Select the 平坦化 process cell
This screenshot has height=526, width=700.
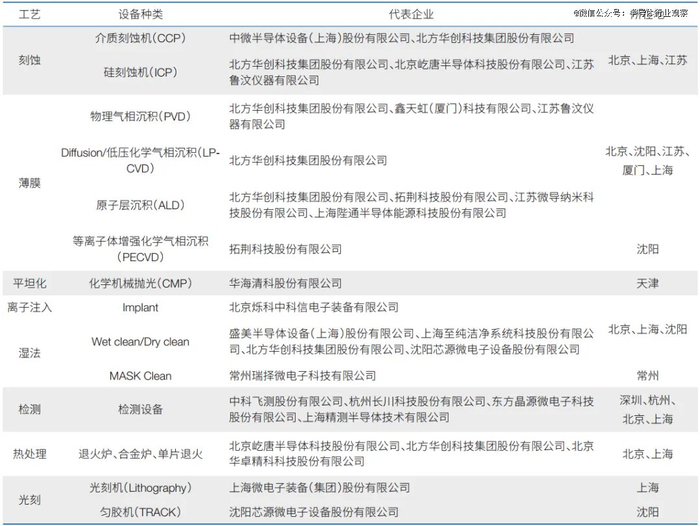coord(29,283)
